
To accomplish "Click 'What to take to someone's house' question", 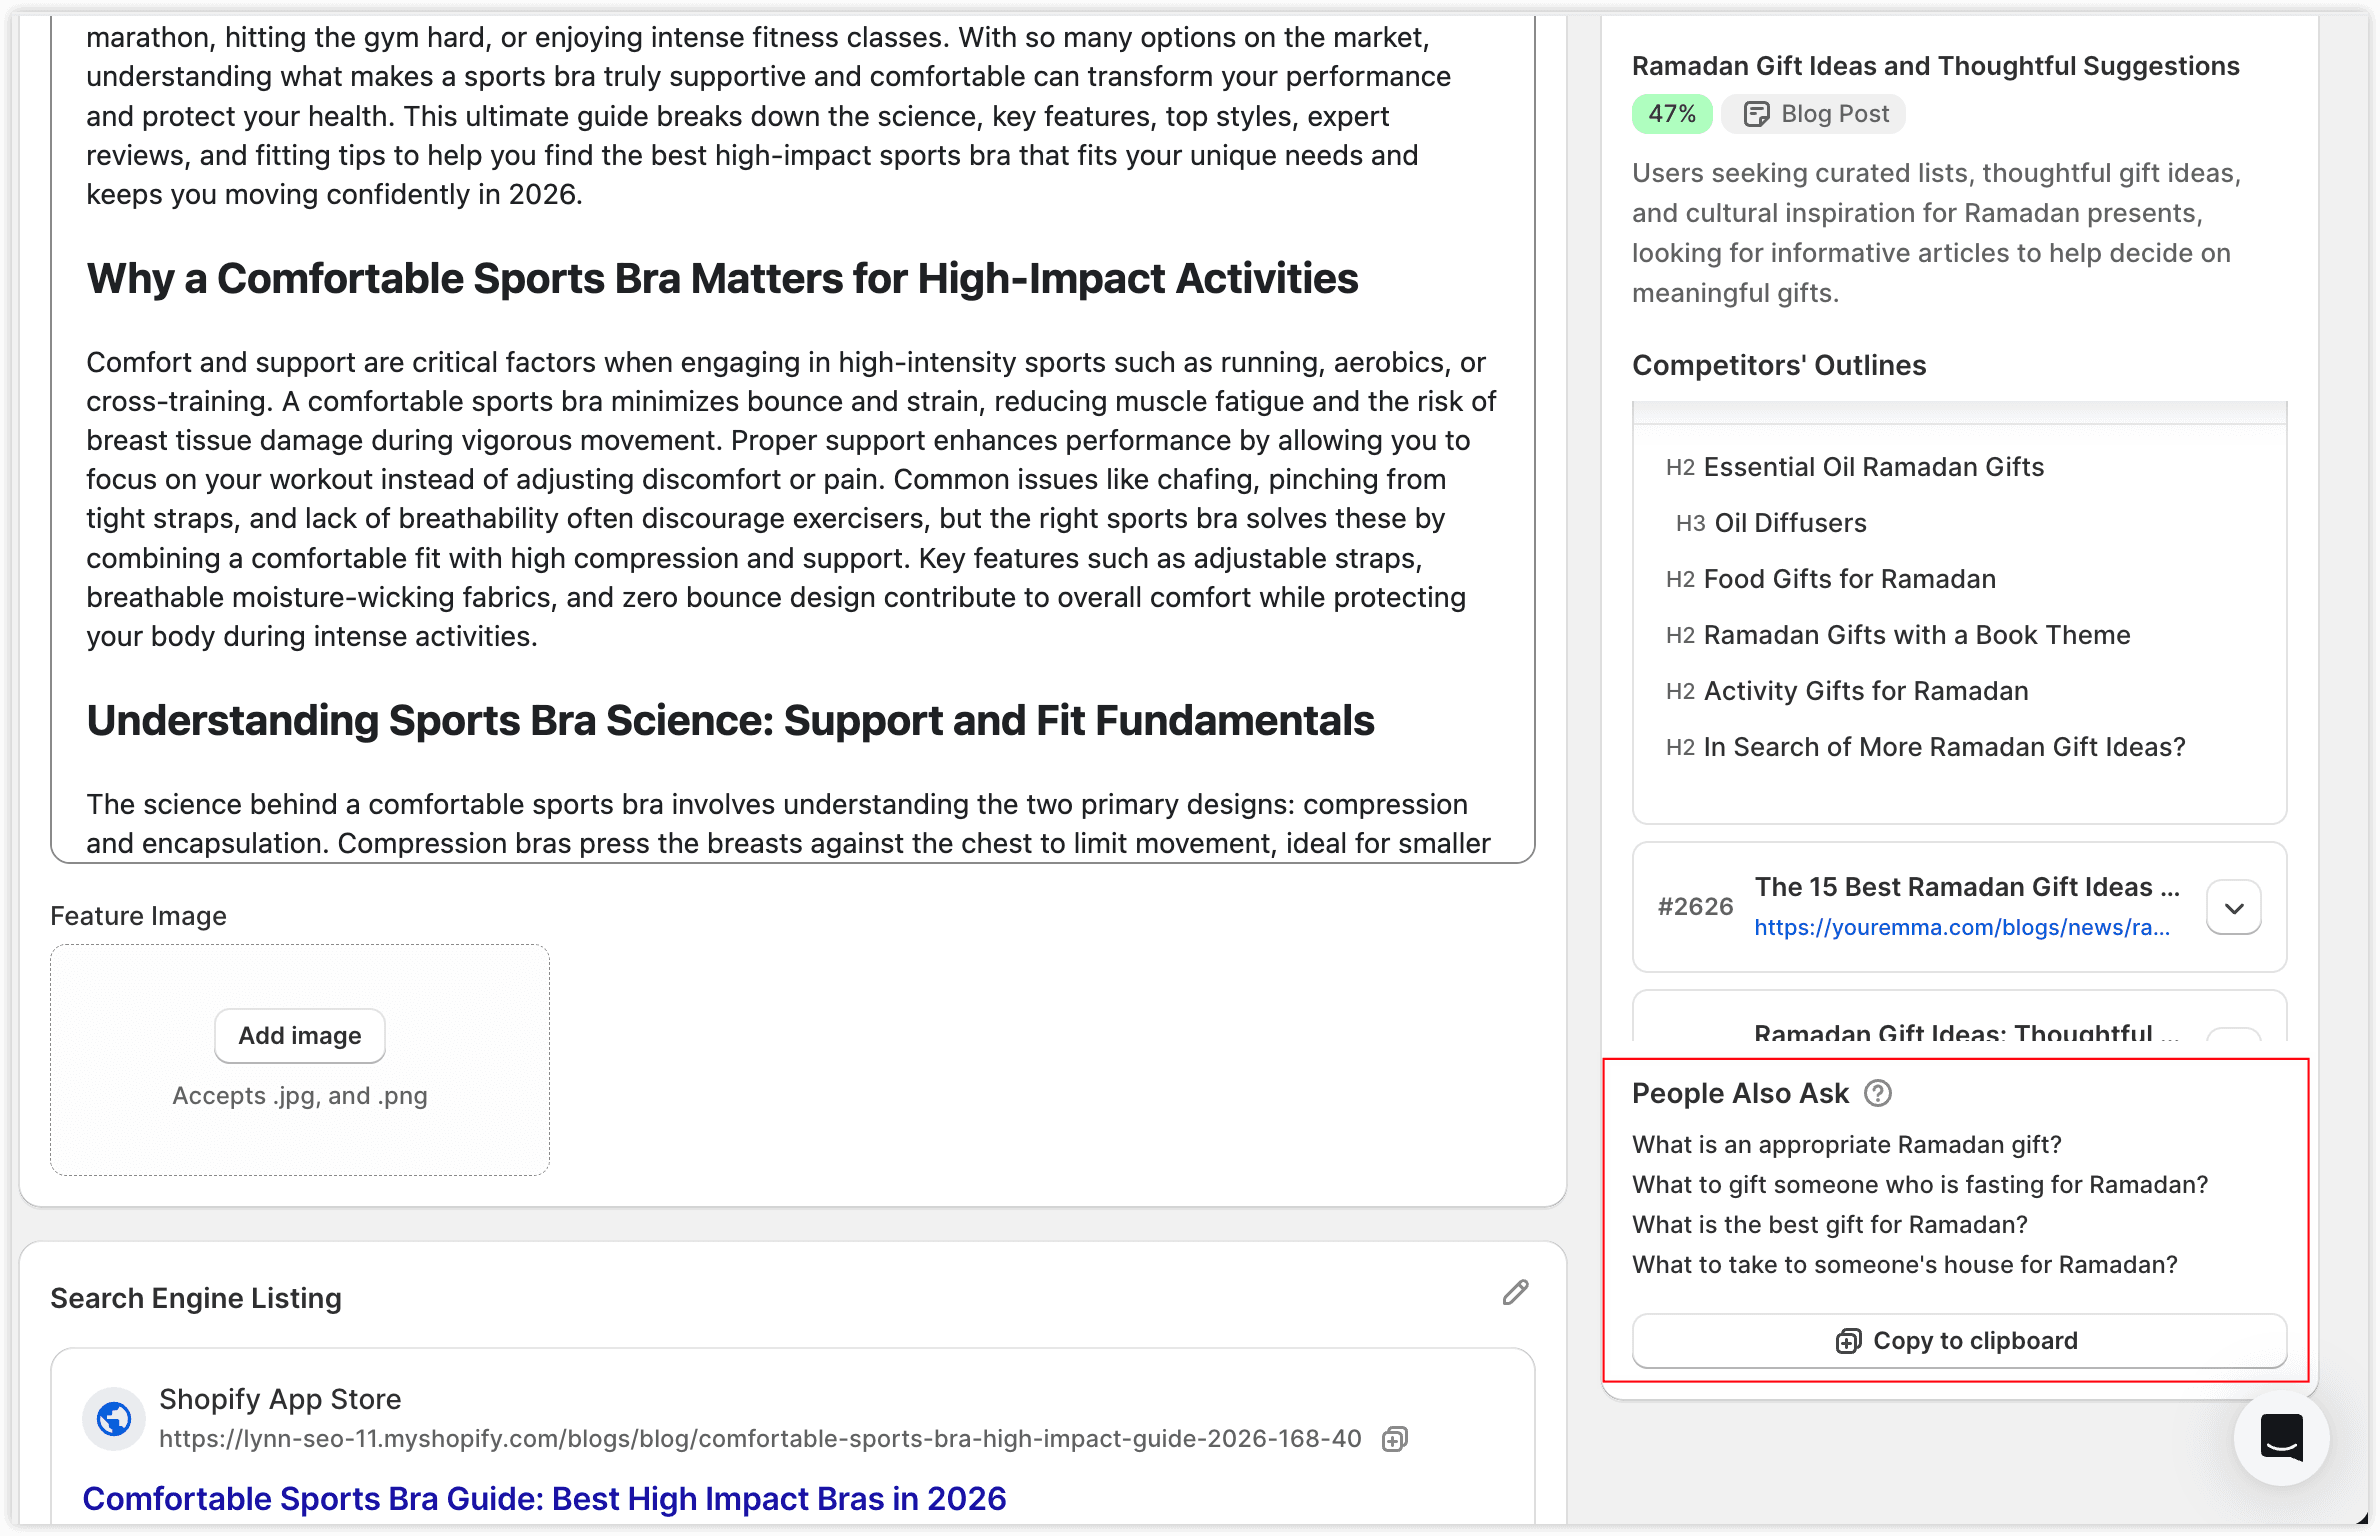I will [1905, 1264].
